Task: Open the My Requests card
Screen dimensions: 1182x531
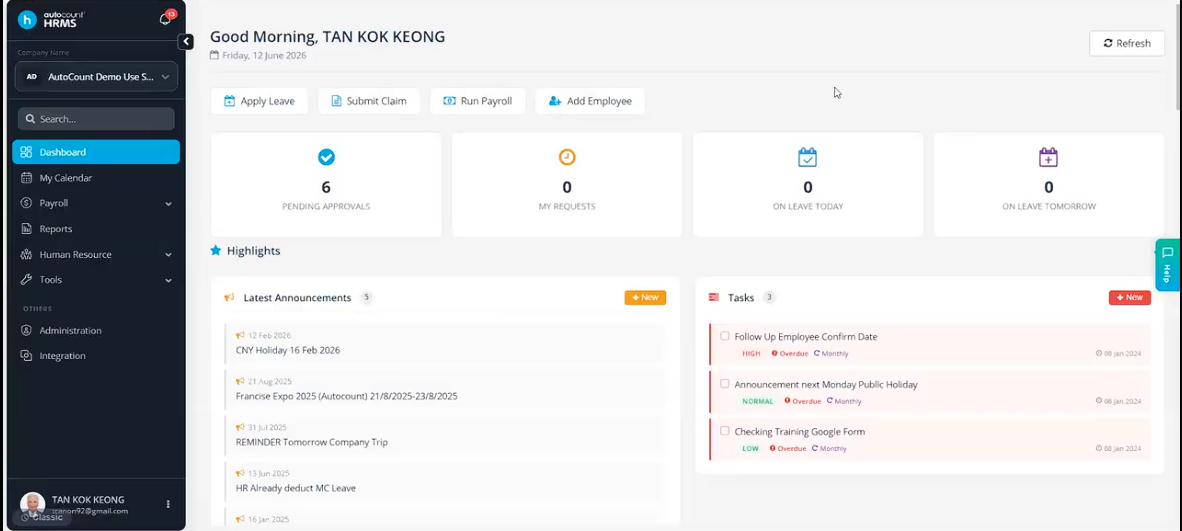Action: pos(567,184)
